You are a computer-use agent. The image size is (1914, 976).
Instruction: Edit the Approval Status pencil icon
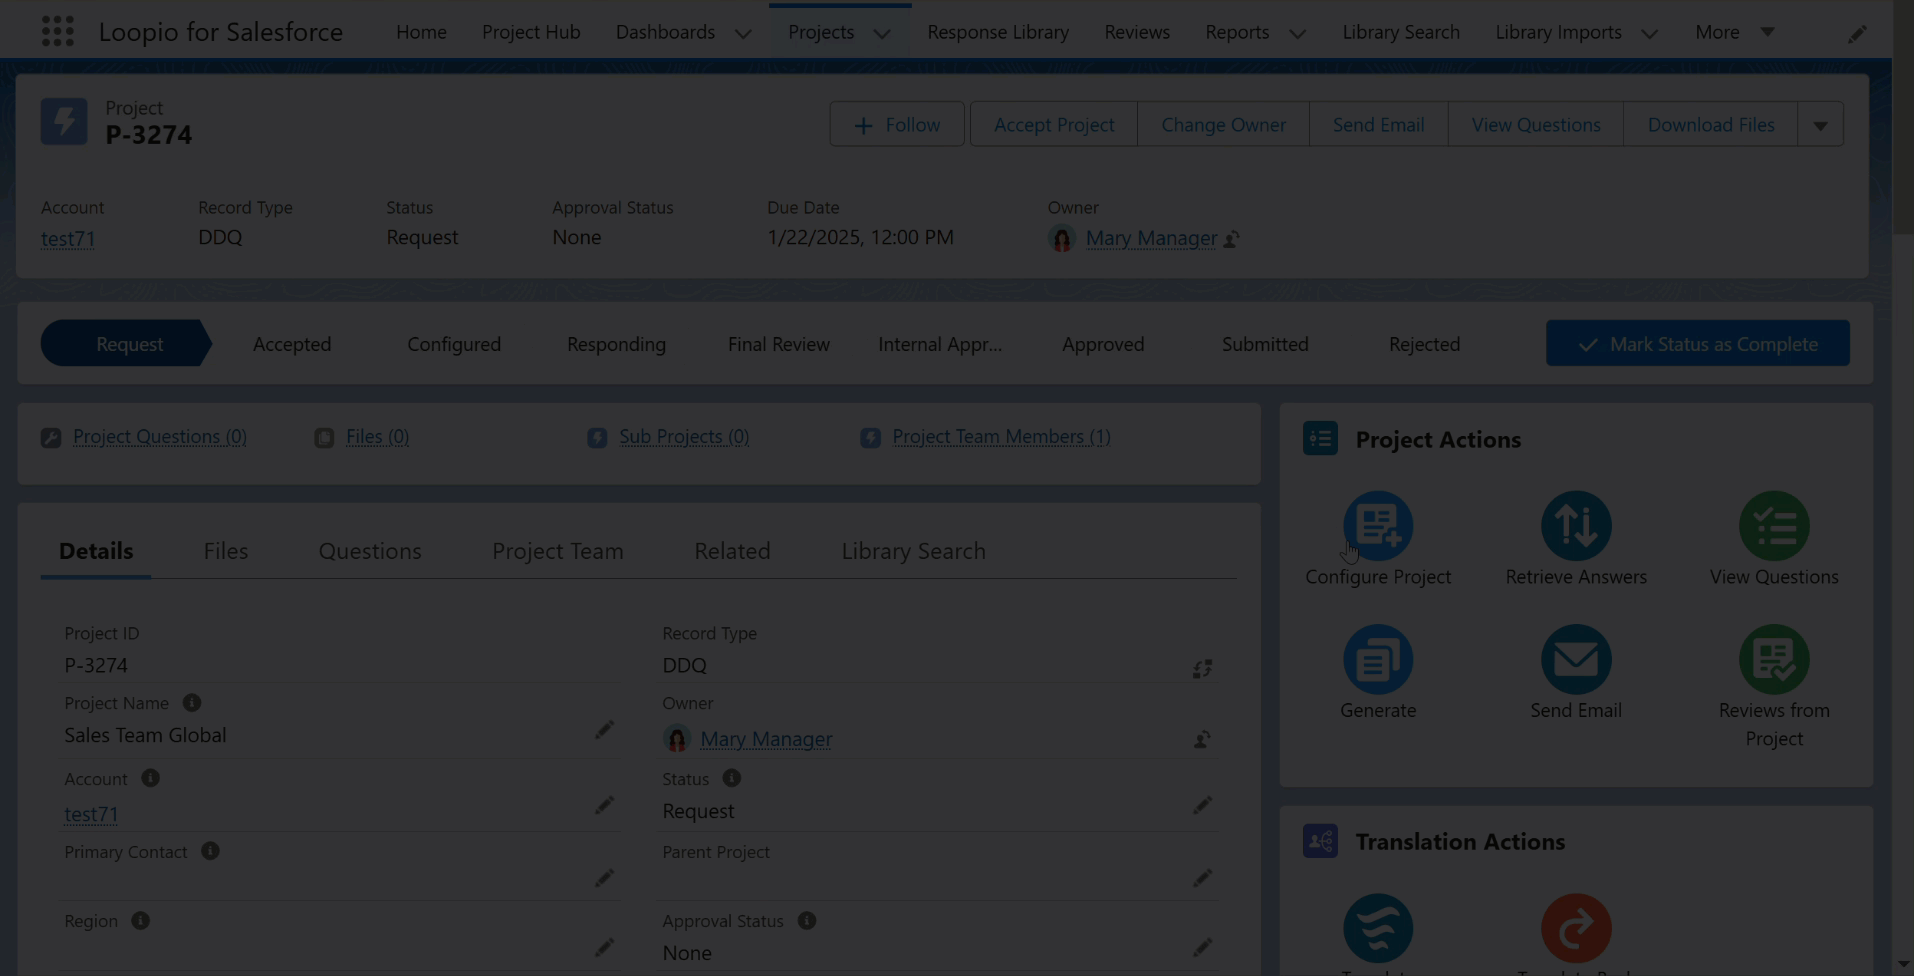[x=1202, y=947]
